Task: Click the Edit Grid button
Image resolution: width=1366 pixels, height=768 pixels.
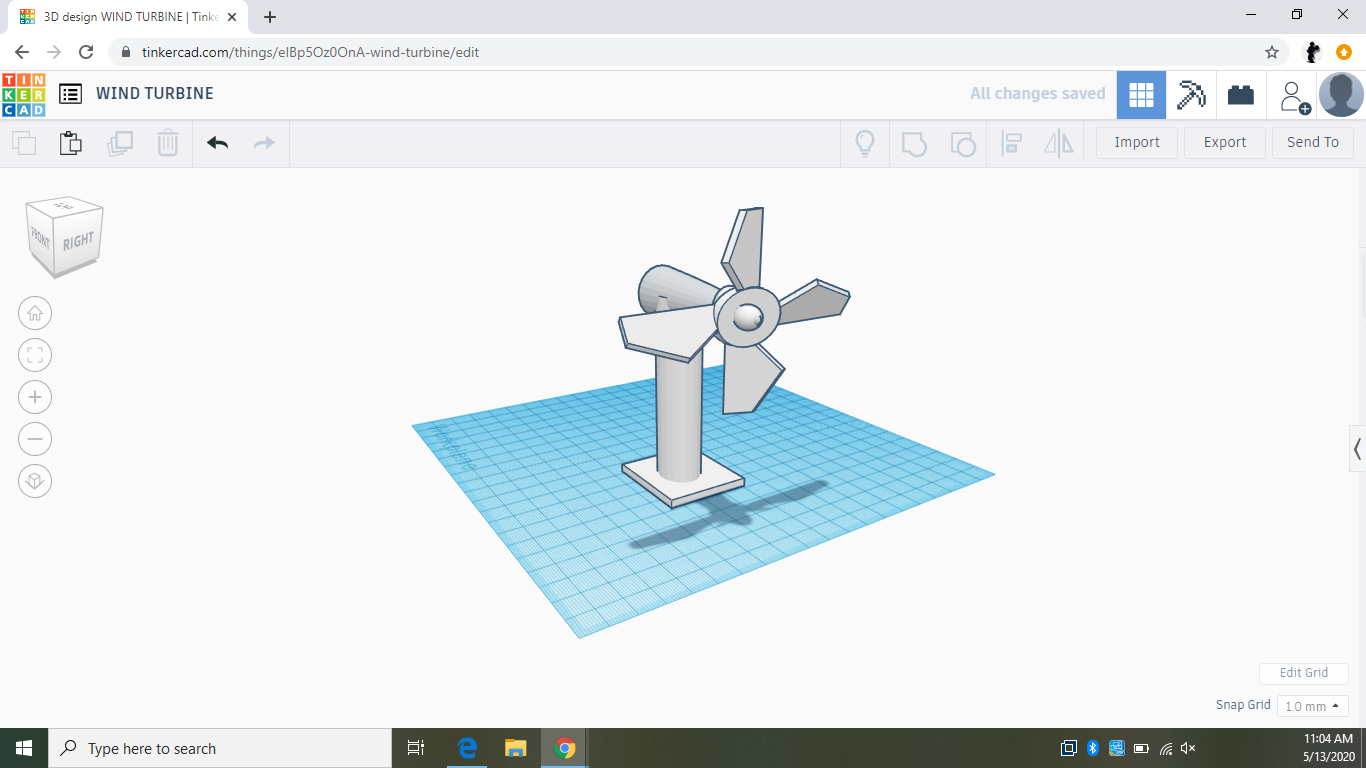Action: 1303,673
